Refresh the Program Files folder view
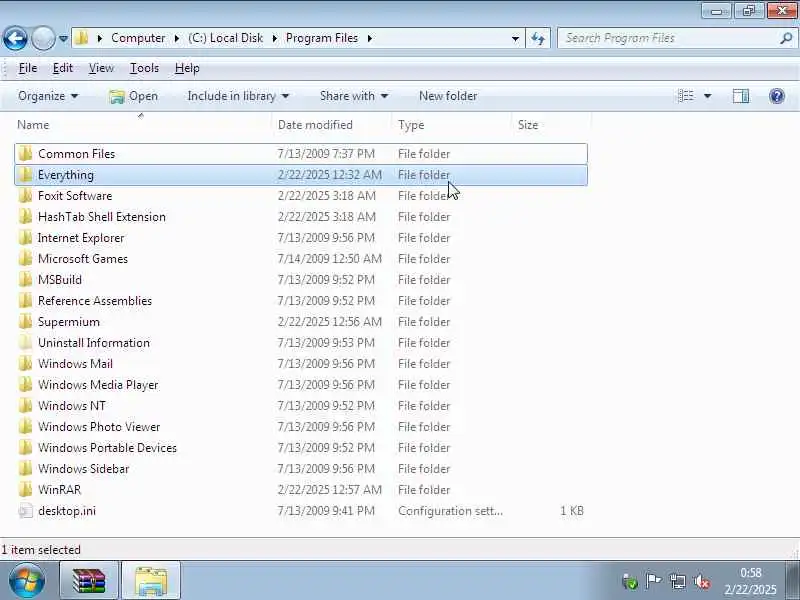This screenshot has height=600, width=800. pyautogui.click(x=538, y=38)
